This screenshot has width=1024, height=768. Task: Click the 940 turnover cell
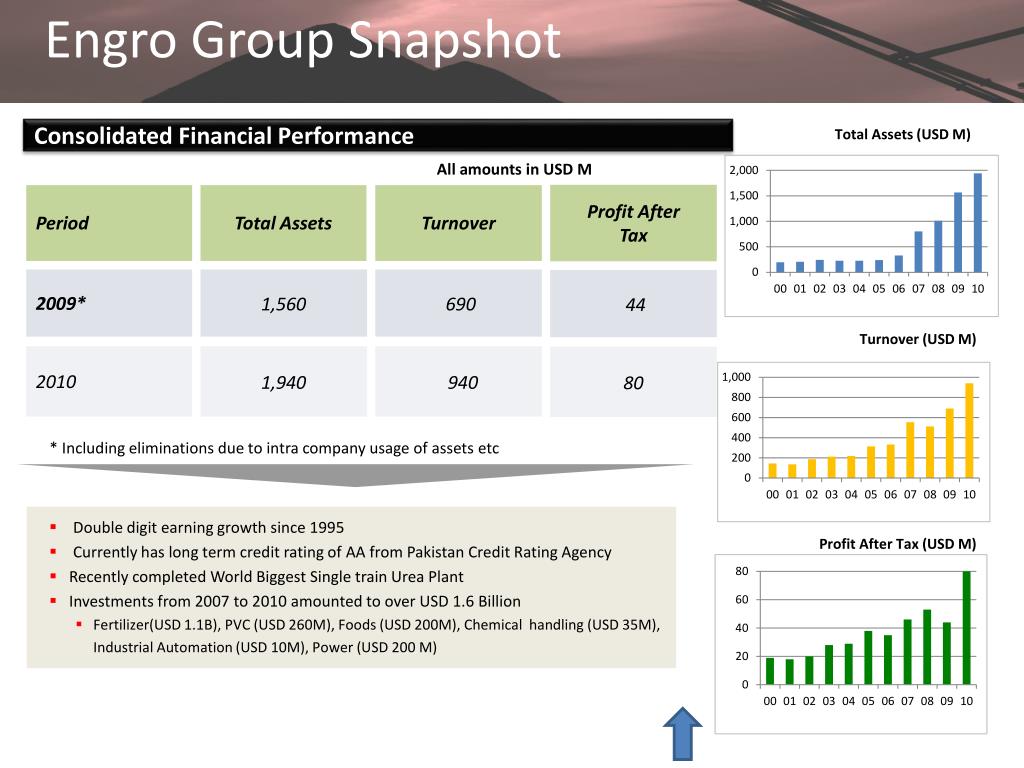point(458,381)
